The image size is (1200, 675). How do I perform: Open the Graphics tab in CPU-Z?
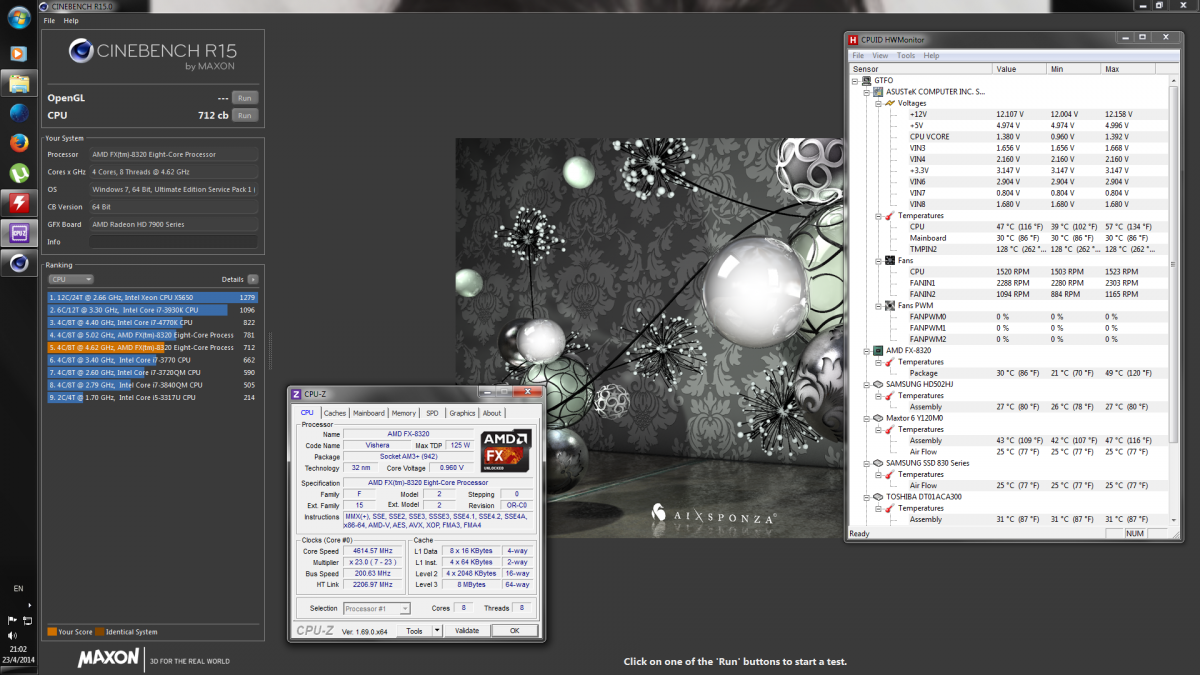(462, 413)
